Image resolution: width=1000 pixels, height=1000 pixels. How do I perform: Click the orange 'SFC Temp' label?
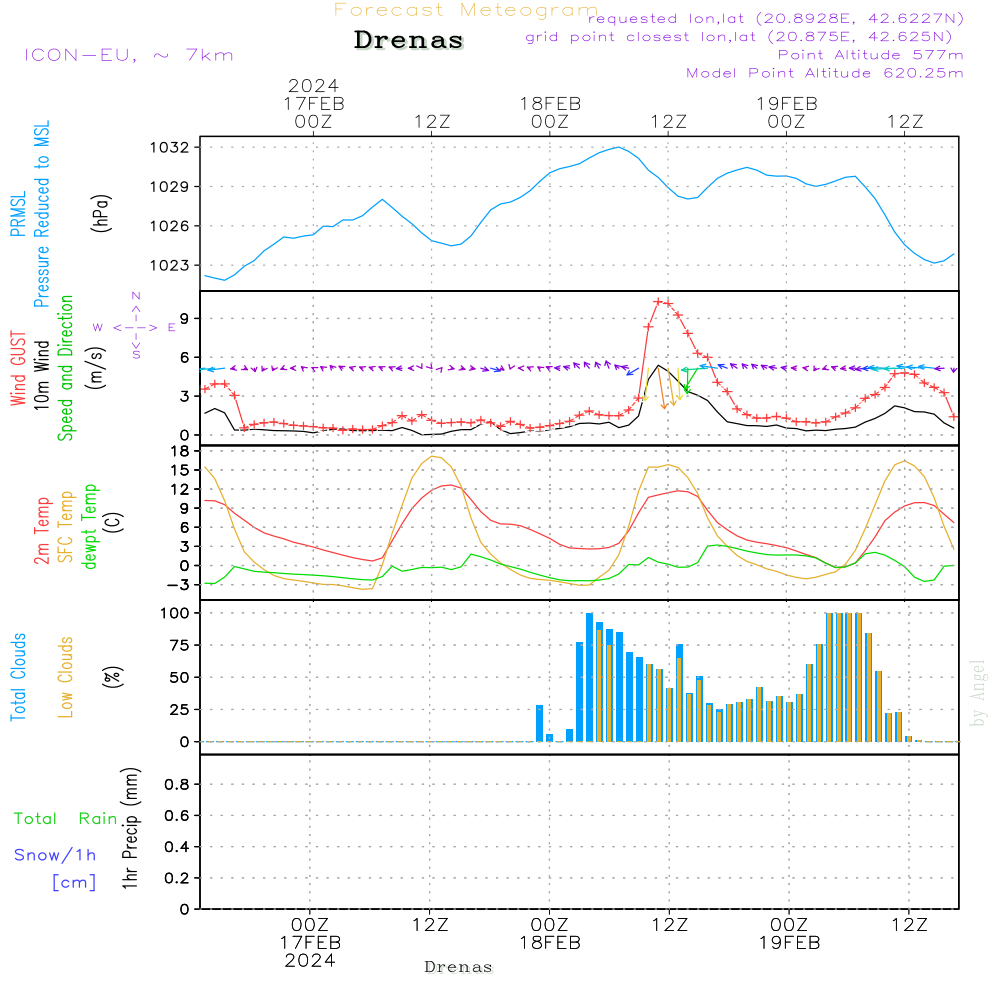[x=66, y=527]
